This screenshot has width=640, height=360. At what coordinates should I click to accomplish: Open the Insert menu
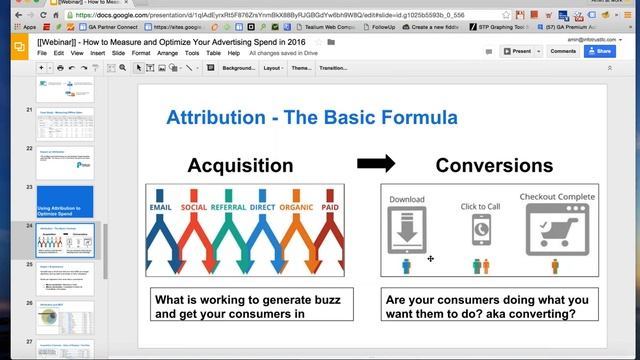(x=98, y=53)
